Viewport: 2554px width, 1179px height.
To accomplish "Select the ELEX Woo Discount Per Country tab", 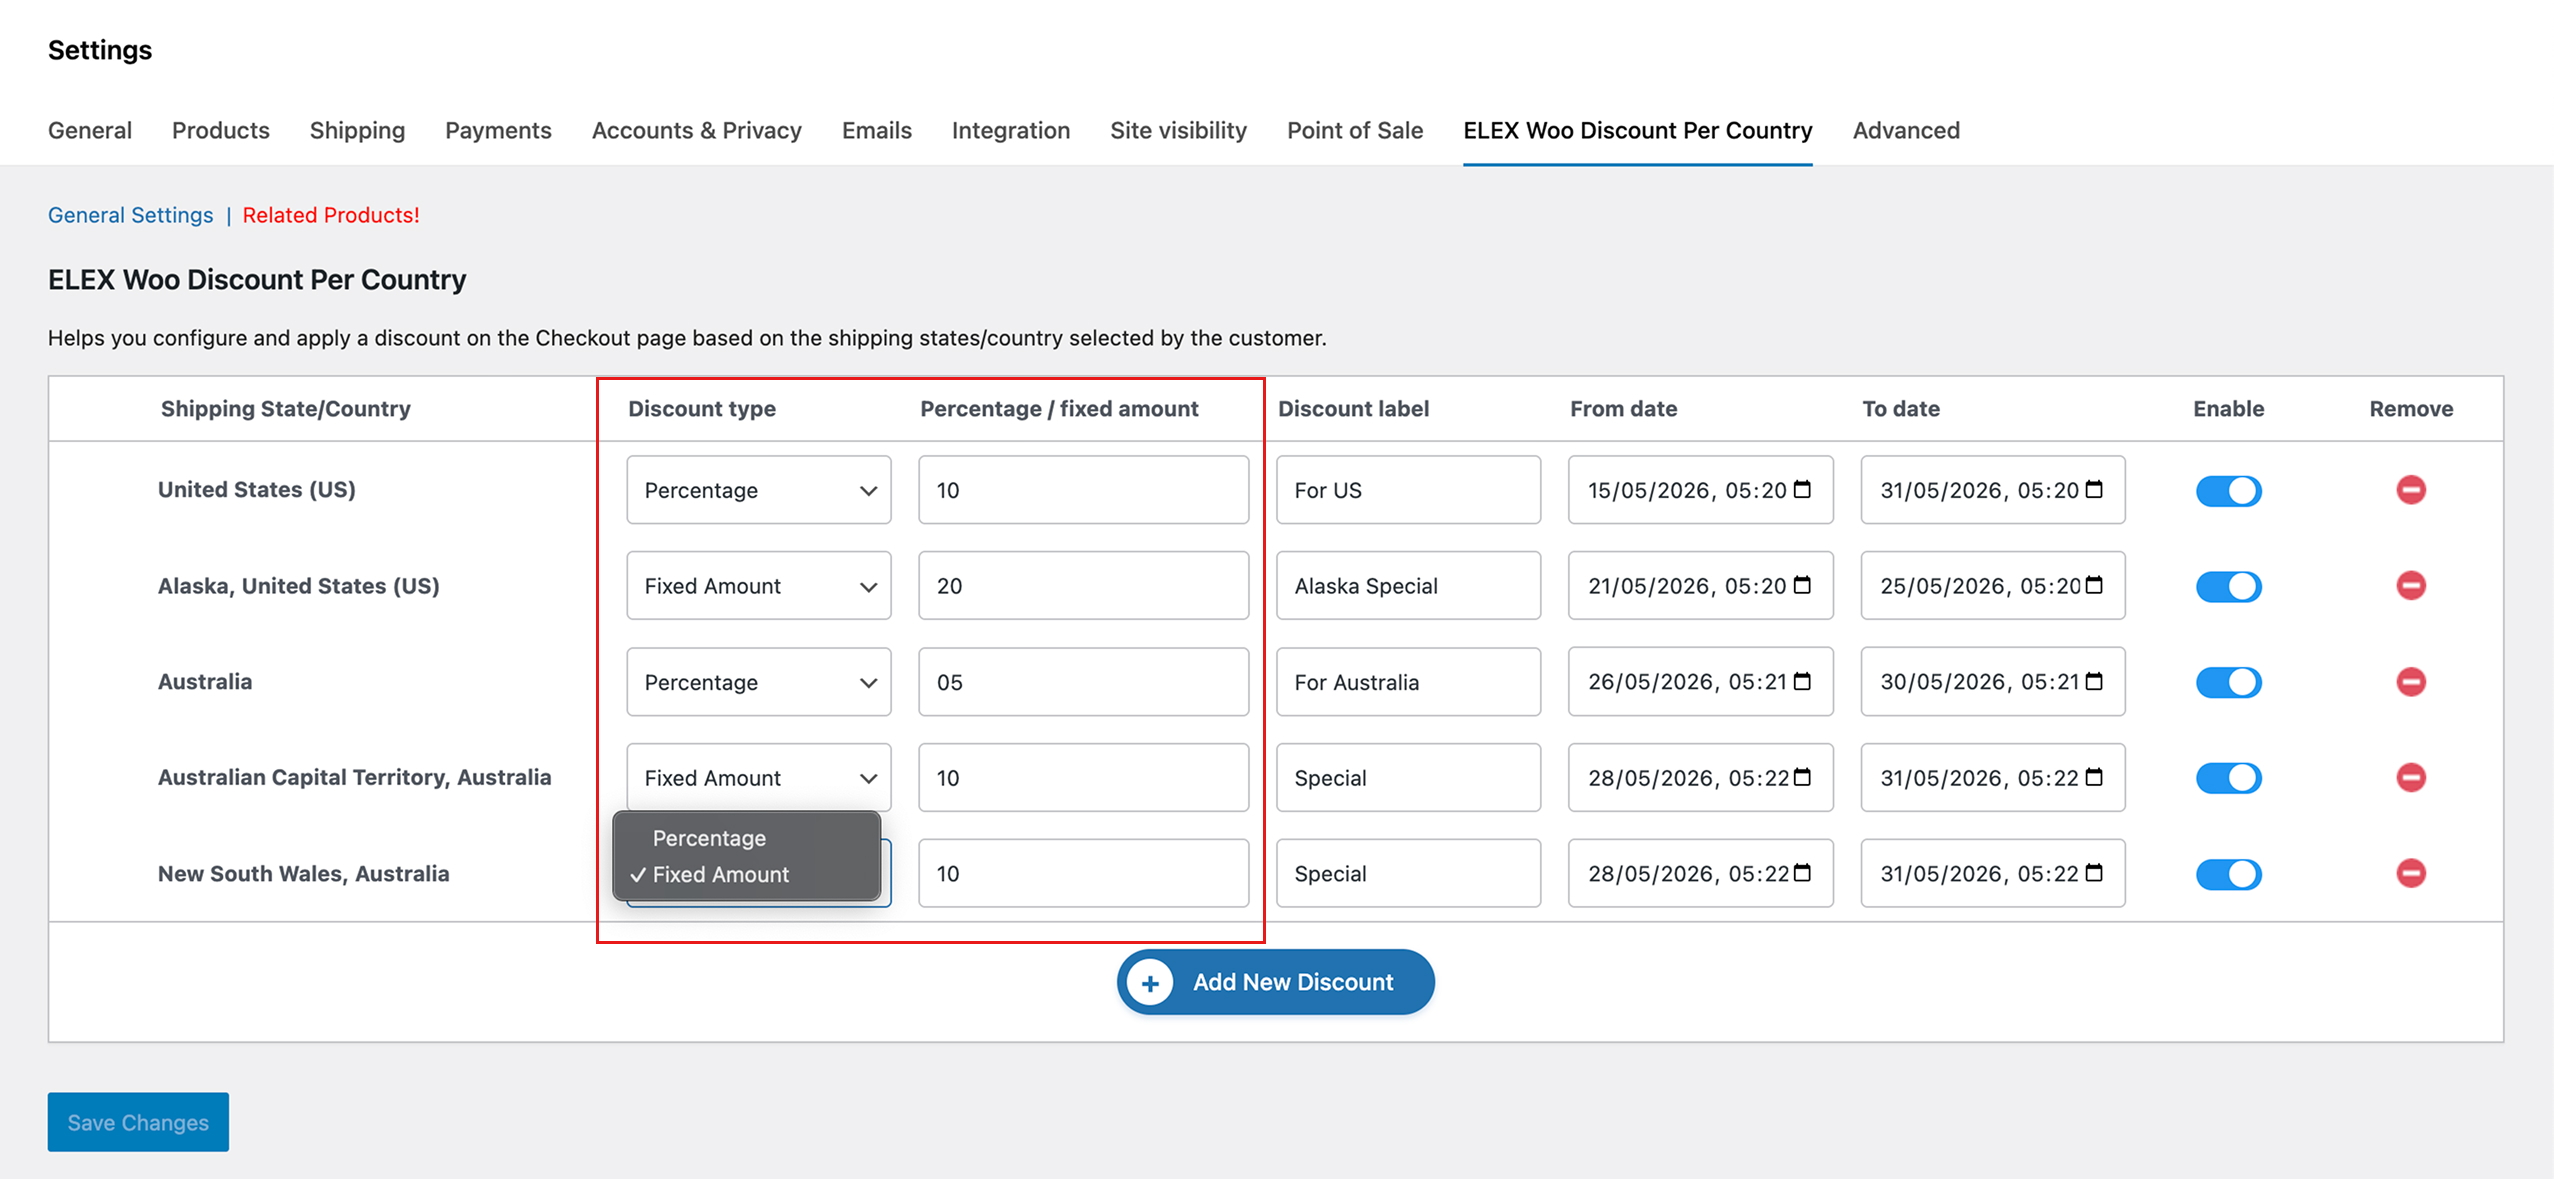I will pyautogui.click(x=1638, y=130).
